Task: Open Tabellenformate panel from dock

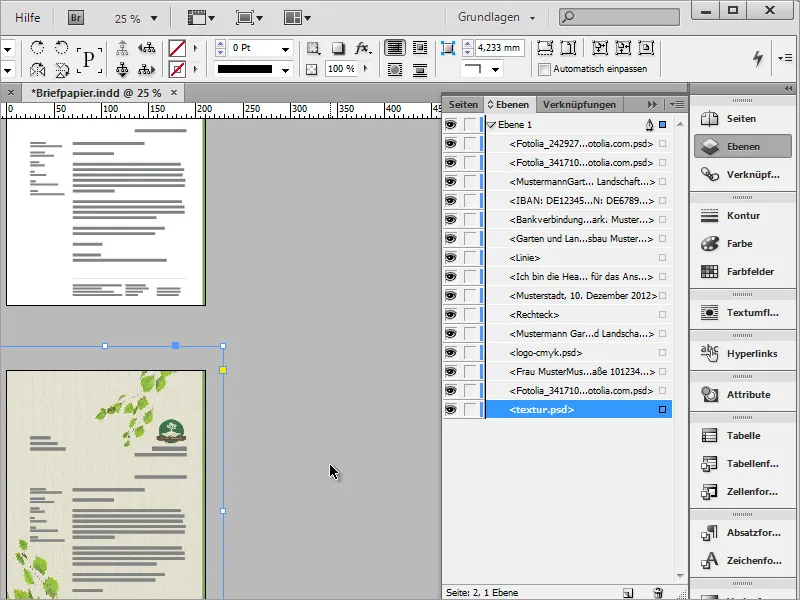Action: tap(742, 463)
